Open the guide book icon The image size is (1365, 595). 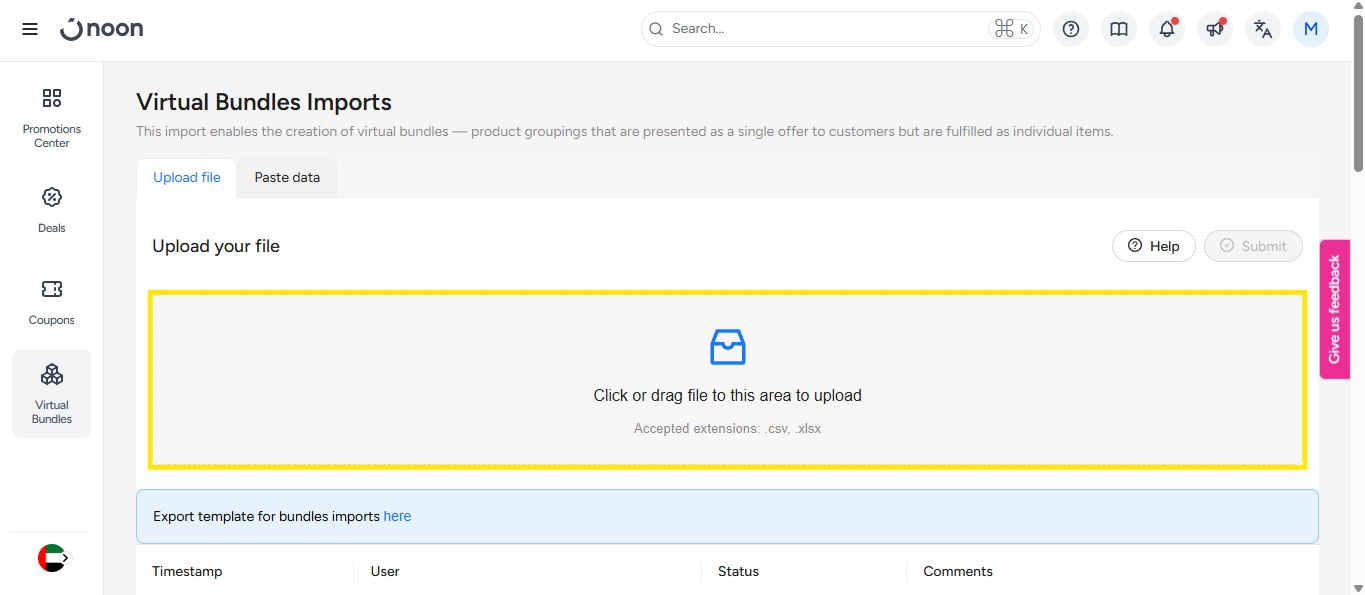(1119, 29)
